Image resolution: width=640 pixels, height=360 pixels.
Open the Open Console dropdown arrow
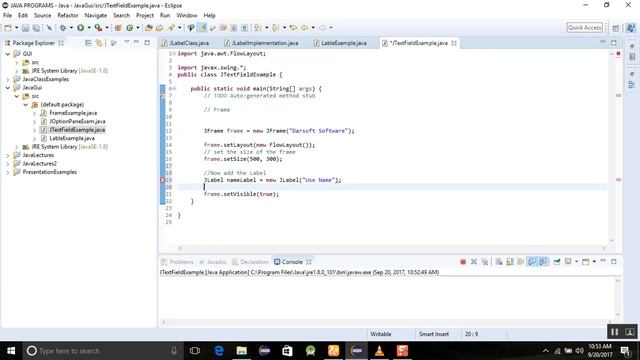click(594, 262)
